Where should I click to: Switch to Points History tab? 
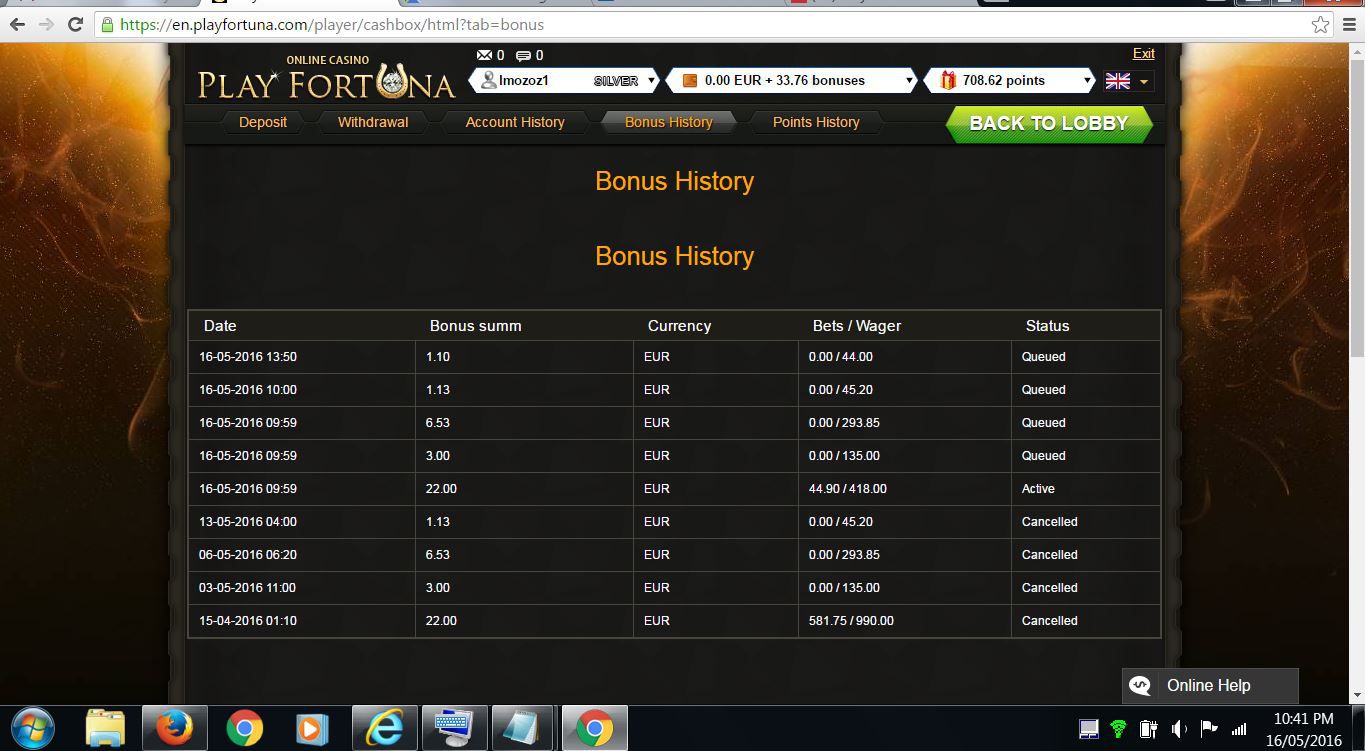tap(816, 122)
